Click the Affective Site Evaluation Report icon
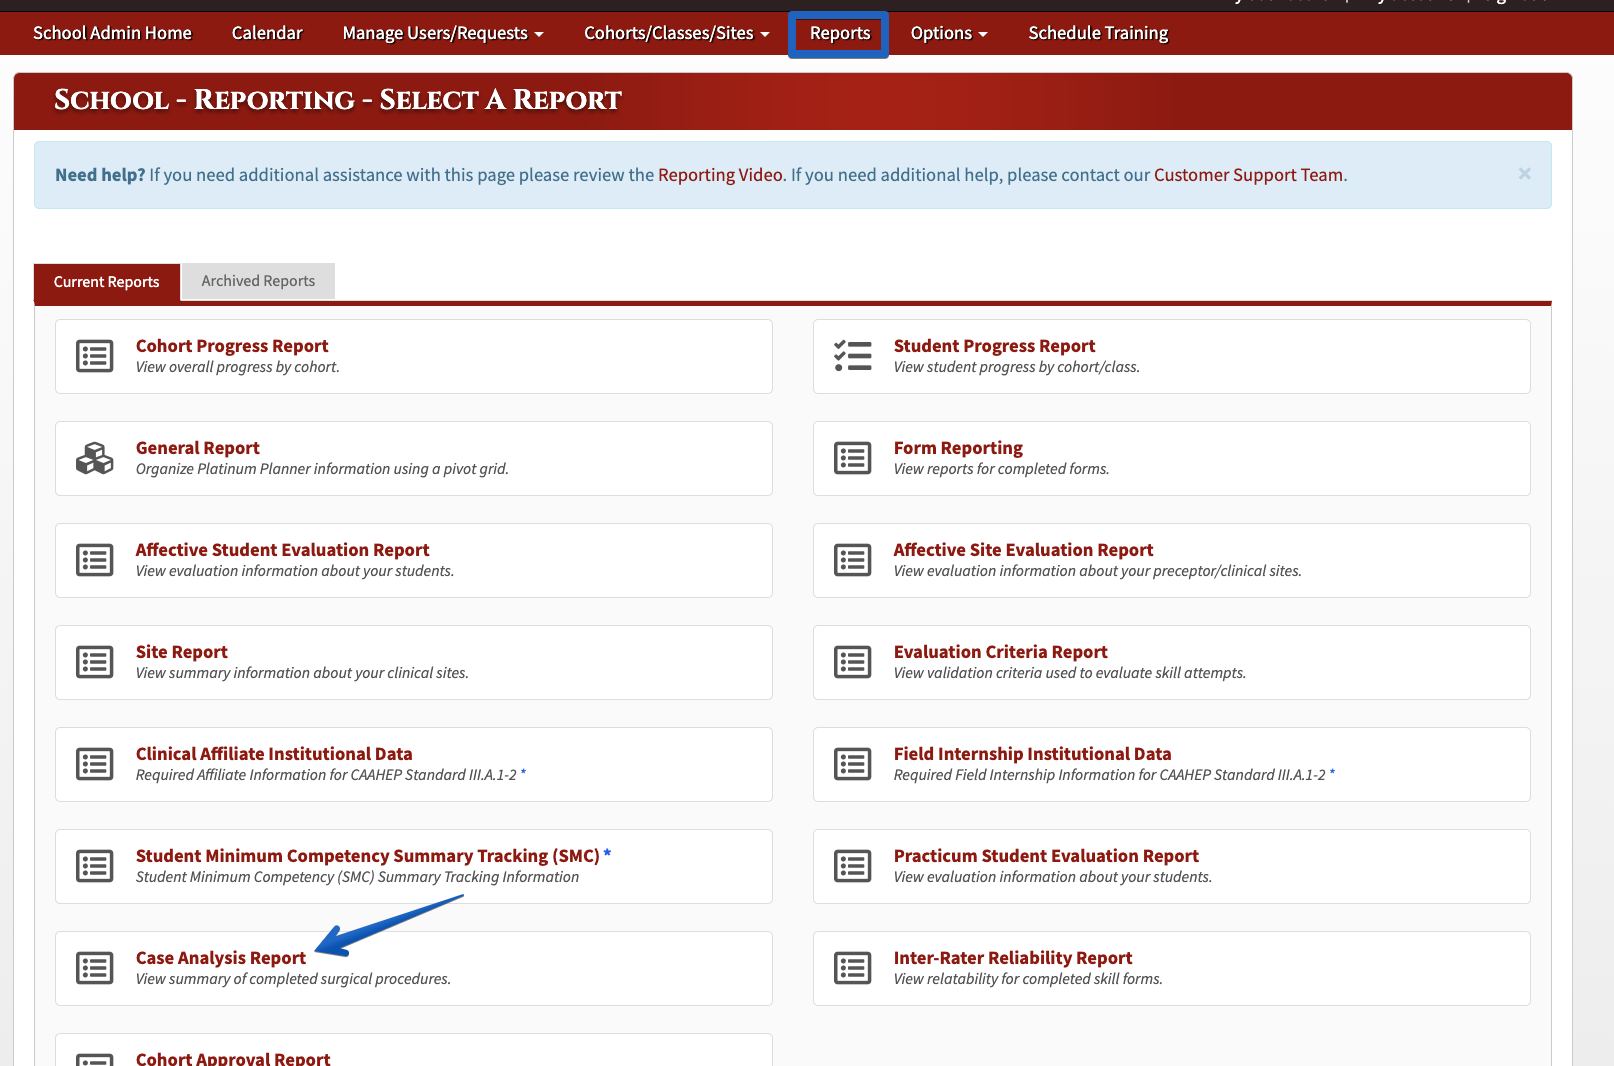 (853, 560)
